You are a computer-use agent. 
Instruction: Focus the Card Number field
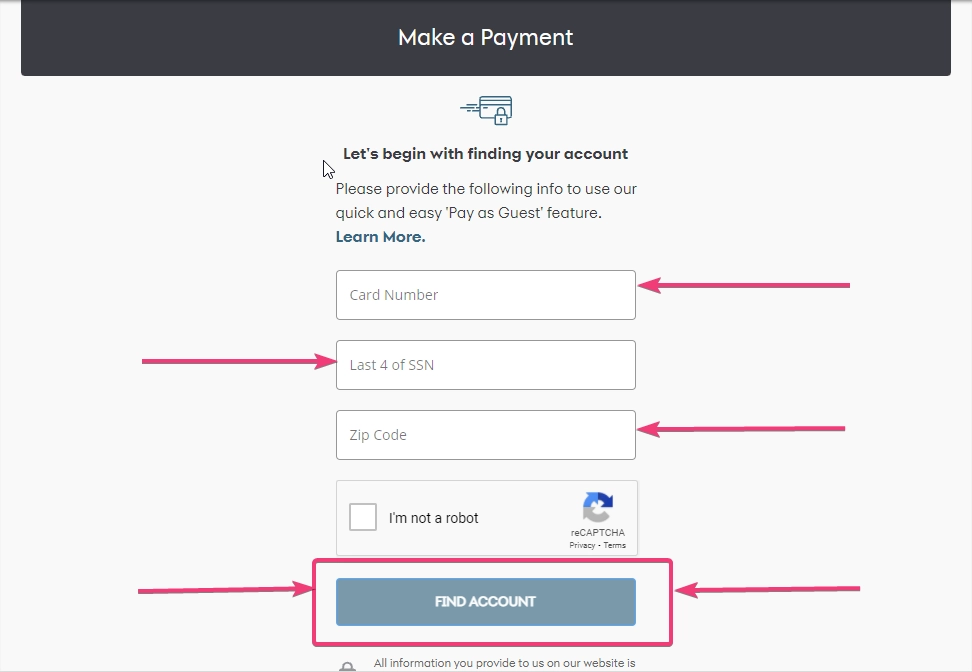(x=486, y=295)
